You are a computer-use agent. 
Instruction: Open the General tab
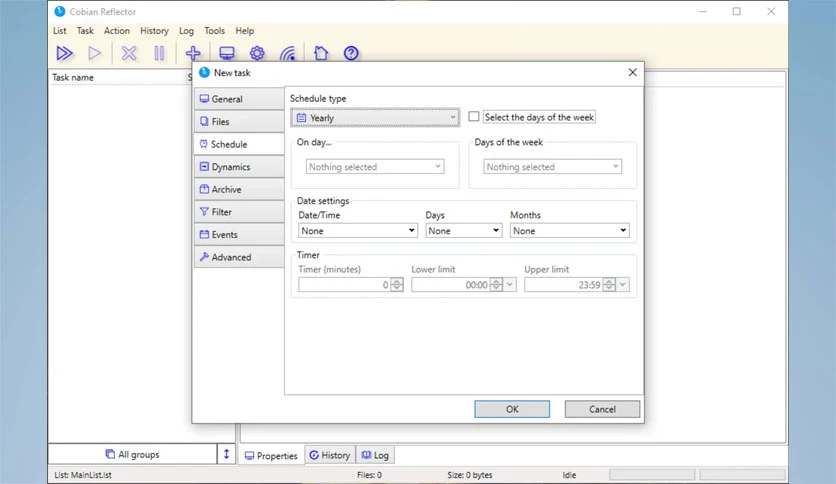coord(239,99)
